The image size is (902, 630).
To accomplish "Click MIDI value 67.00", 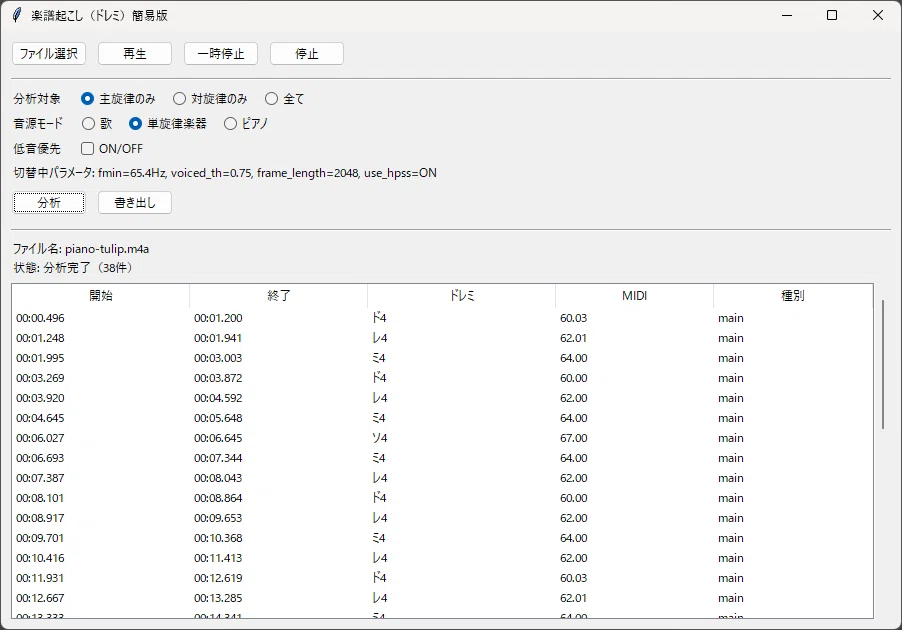I will click(574, 438).
